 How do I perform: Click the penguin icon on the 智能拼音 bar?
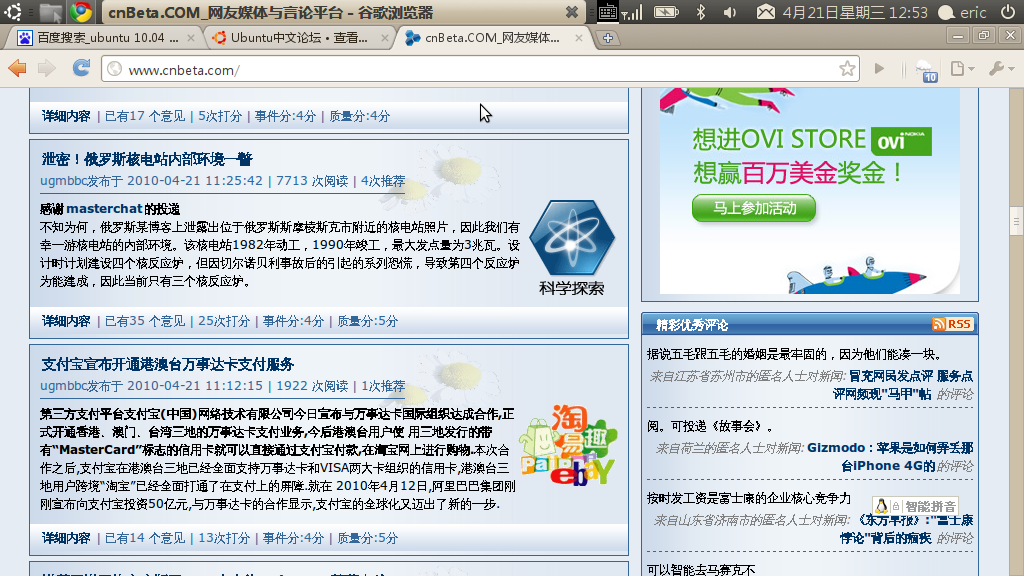coord(881,506)
